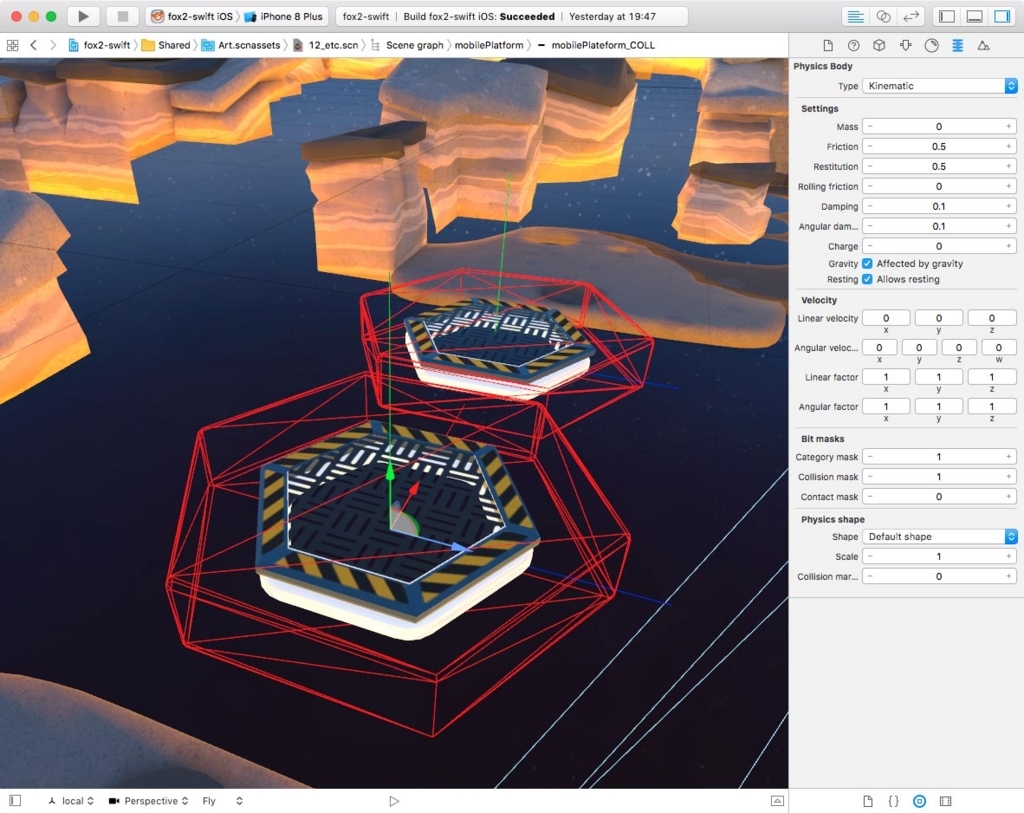Increase the Mass value
The width and height of the screenshot is (1024, 813).
pyautogui.click(x=1008, y=126)
